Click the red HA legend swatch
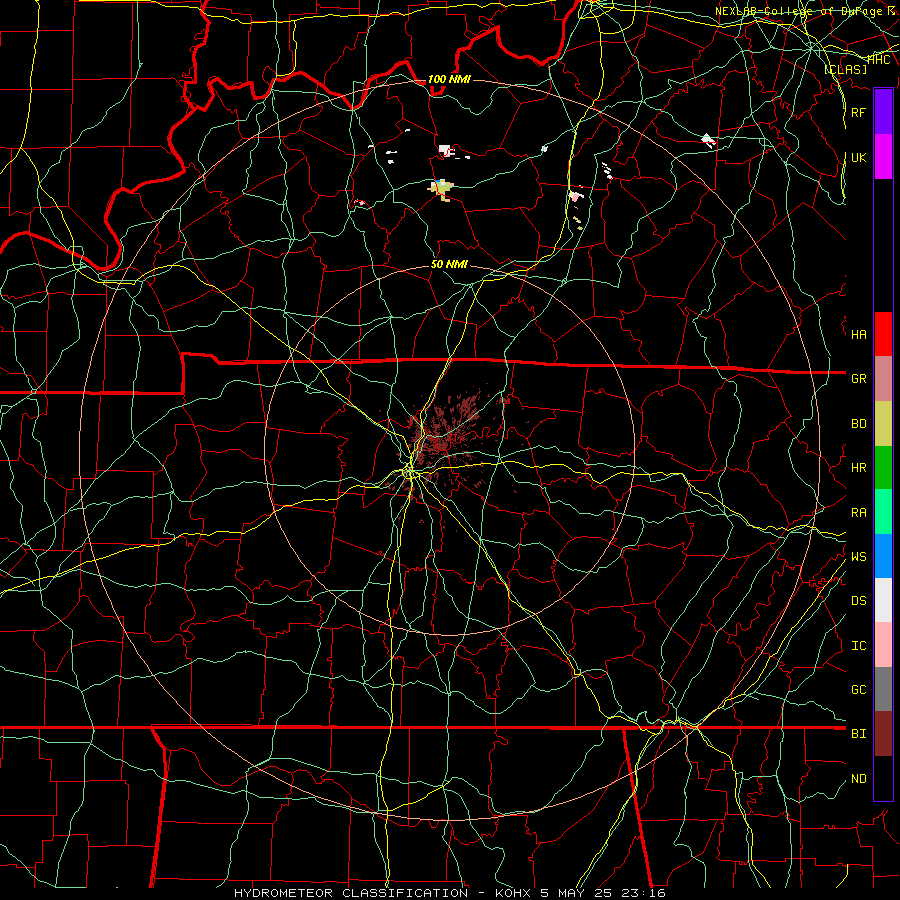 click(883, 334)
